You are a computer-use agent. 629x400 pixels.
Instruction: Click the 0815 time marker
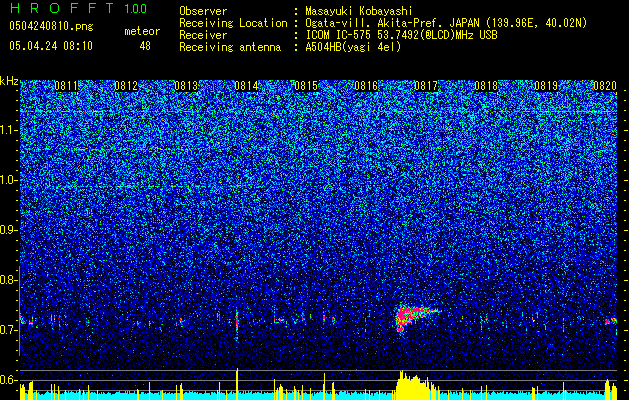(306, 85)
